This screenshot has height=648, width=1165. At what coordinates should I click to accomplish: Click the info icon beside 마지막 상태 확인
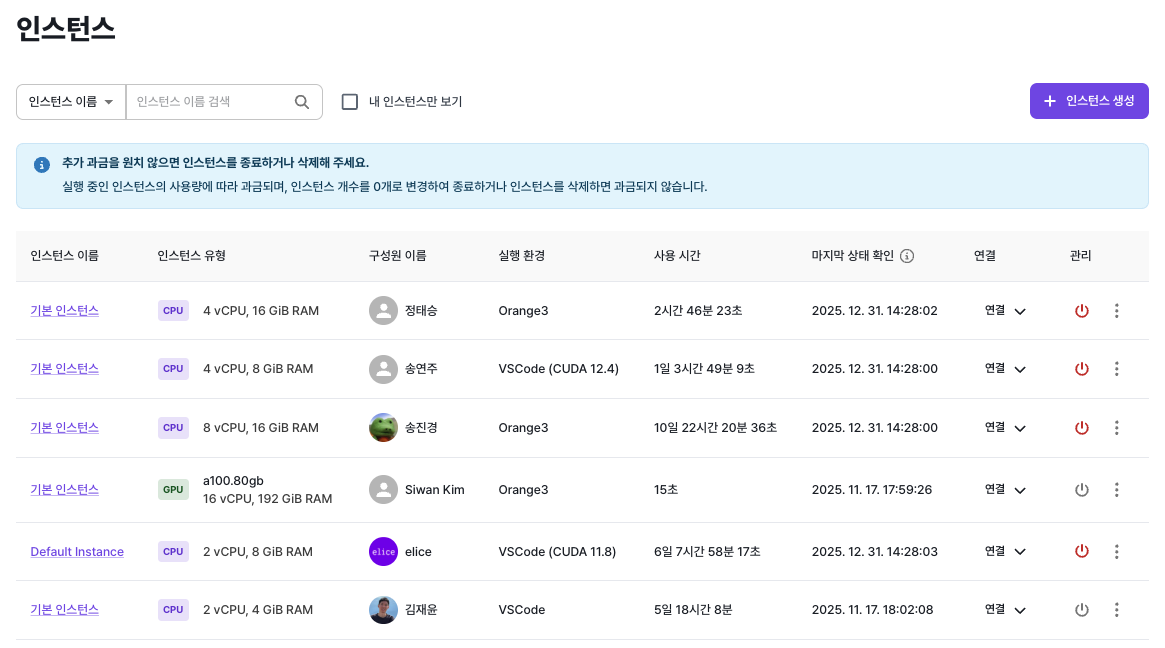tap(907, 255)
